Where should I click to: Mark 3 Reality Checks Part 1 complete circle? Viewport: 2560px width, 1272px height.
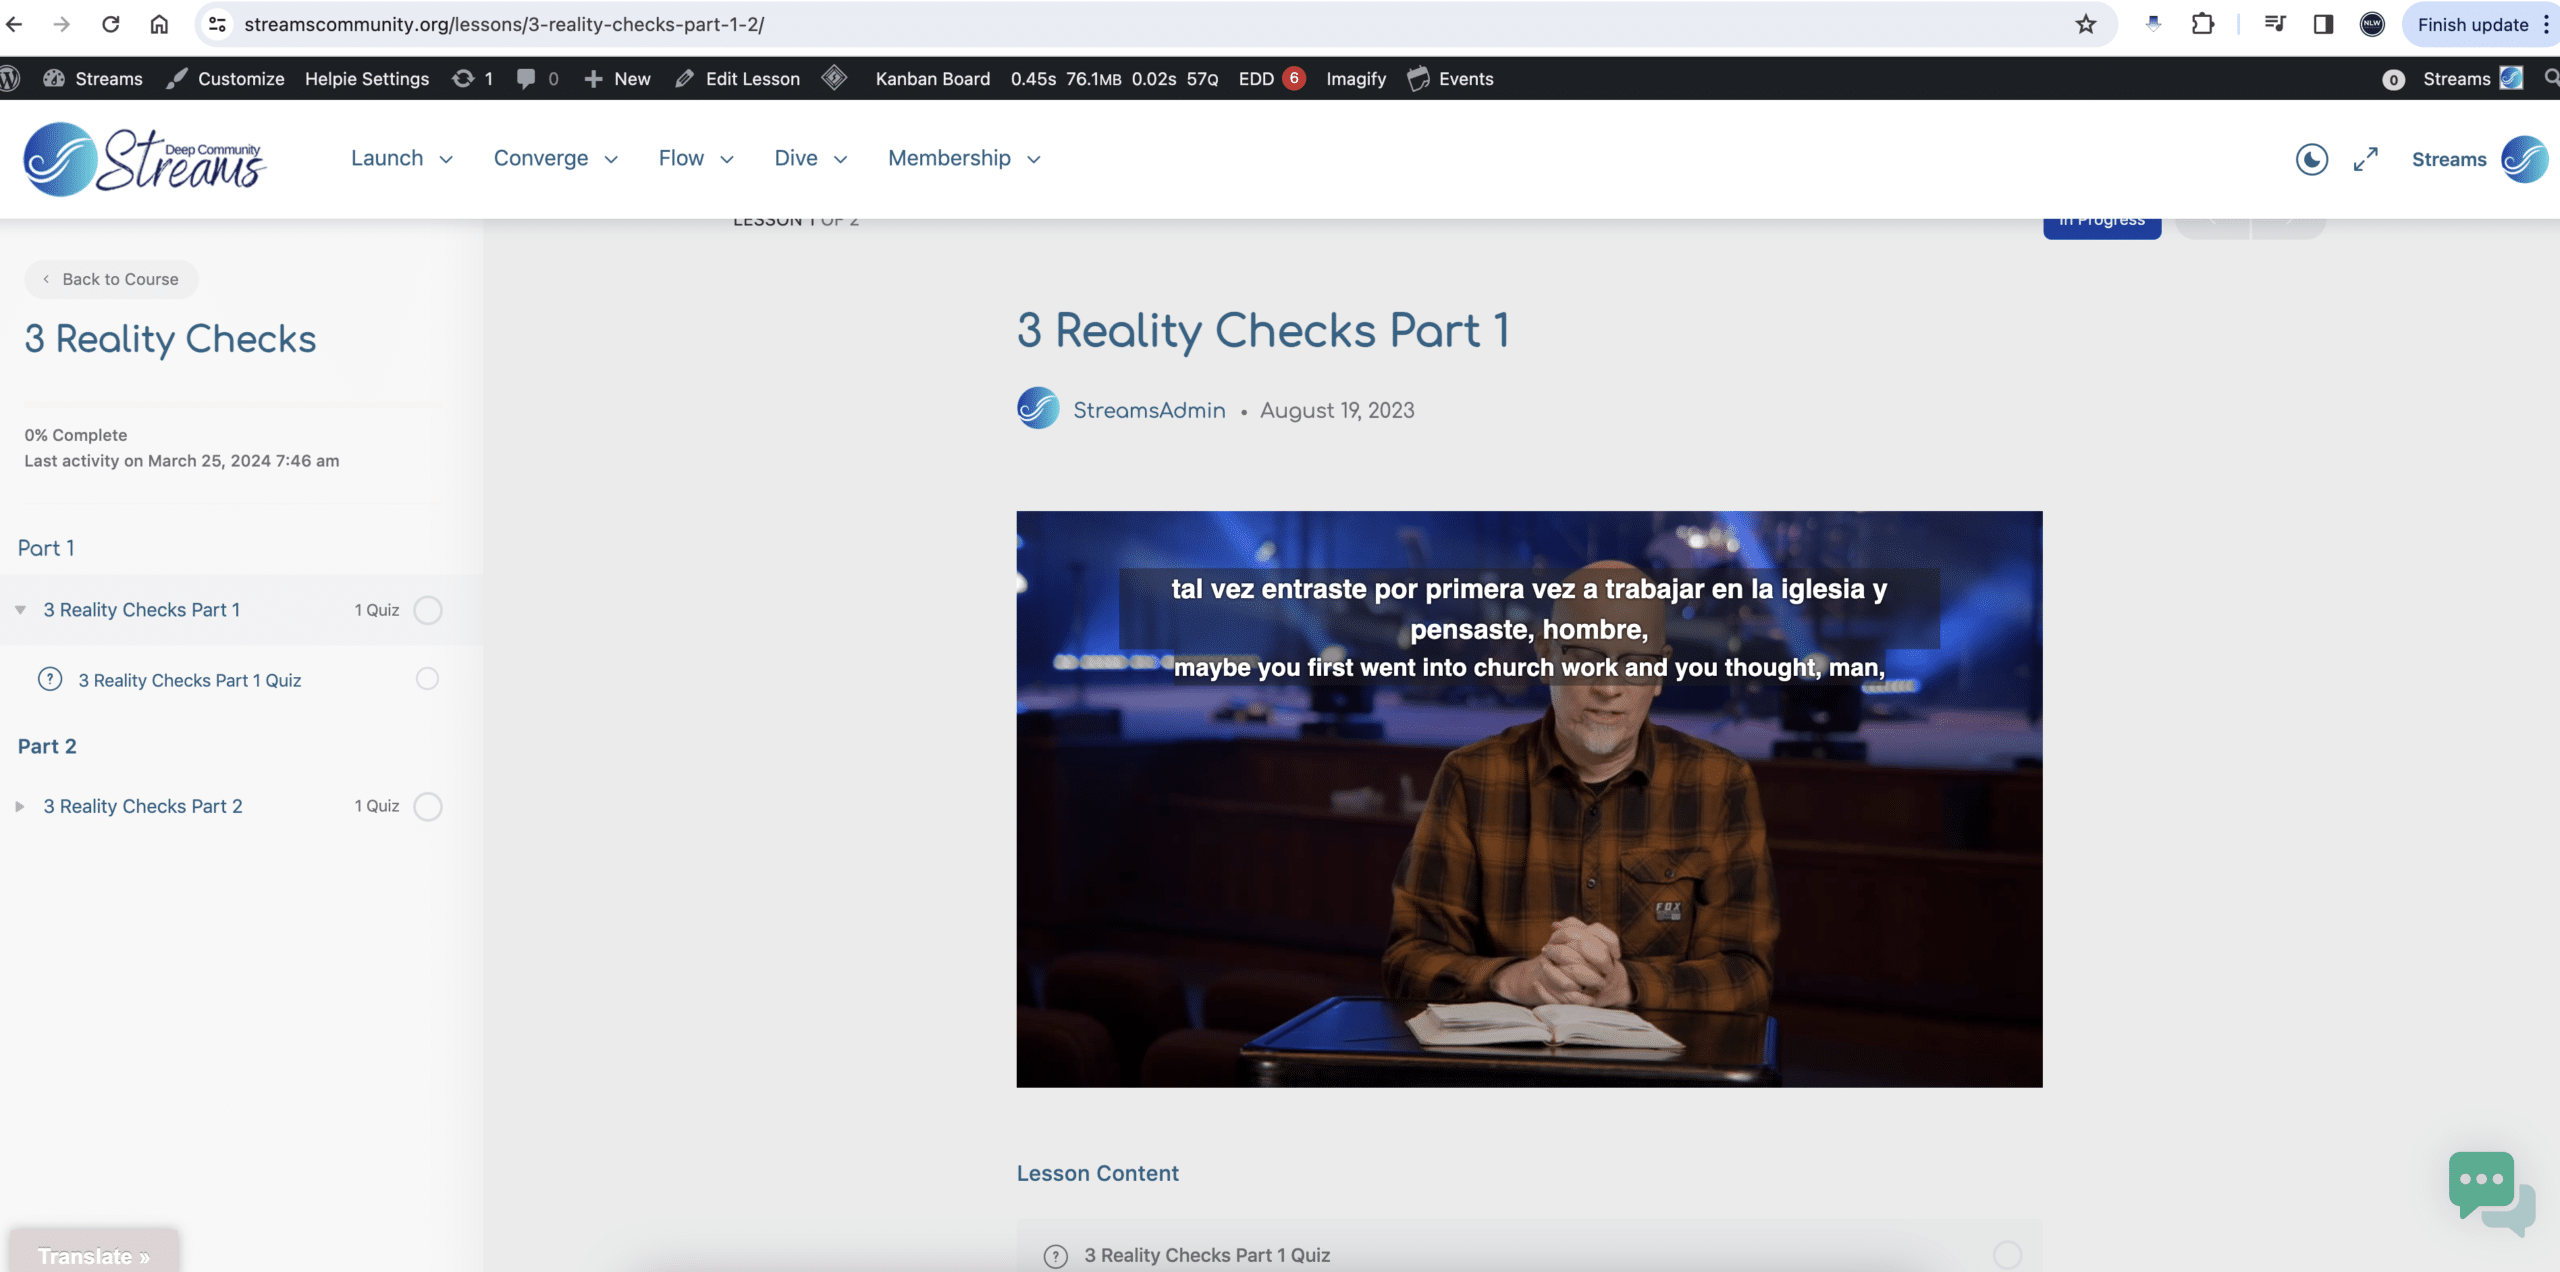pos(428,610)
